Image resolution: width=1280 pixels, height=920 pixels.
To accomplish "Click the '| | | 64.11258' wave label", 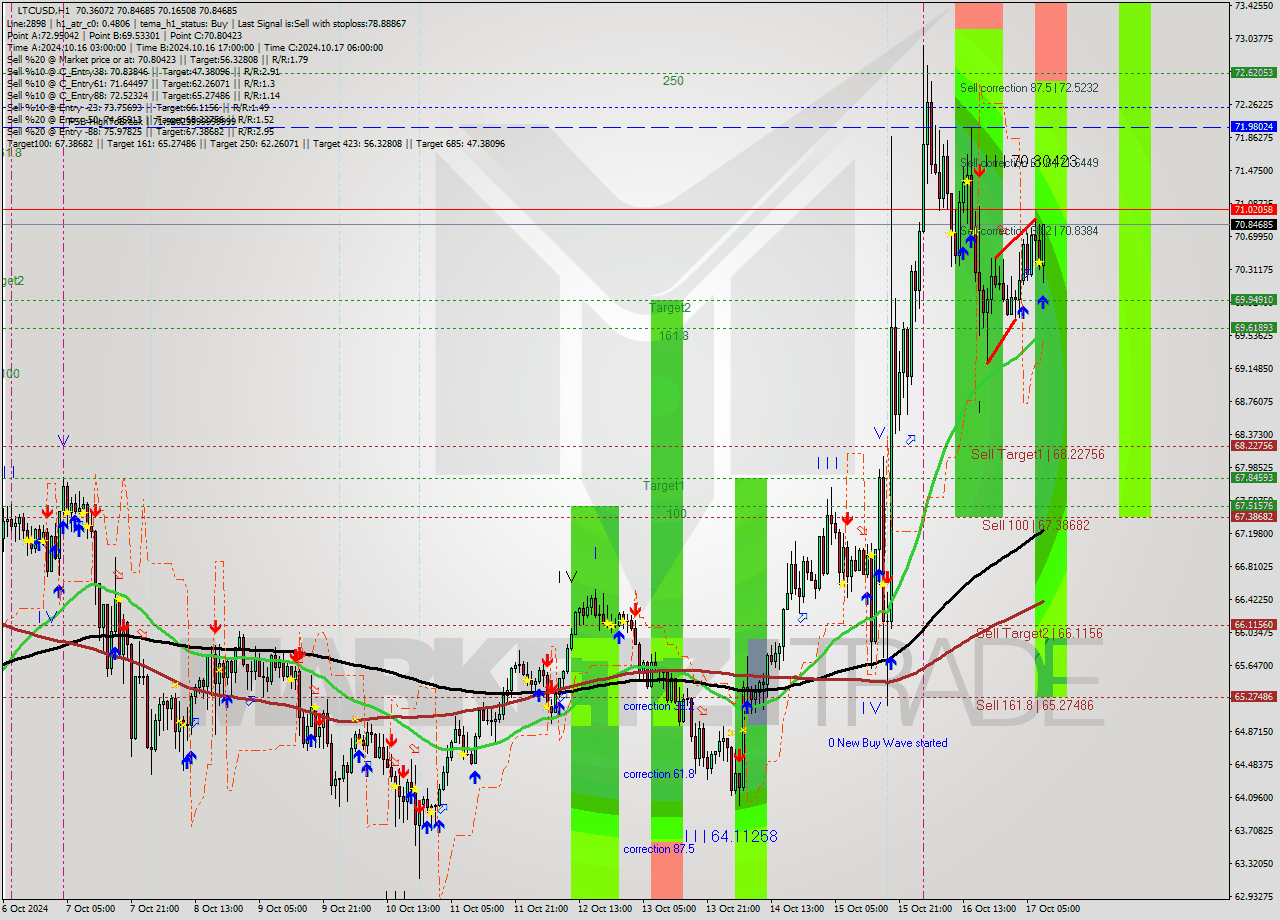I will pos(731,836).
